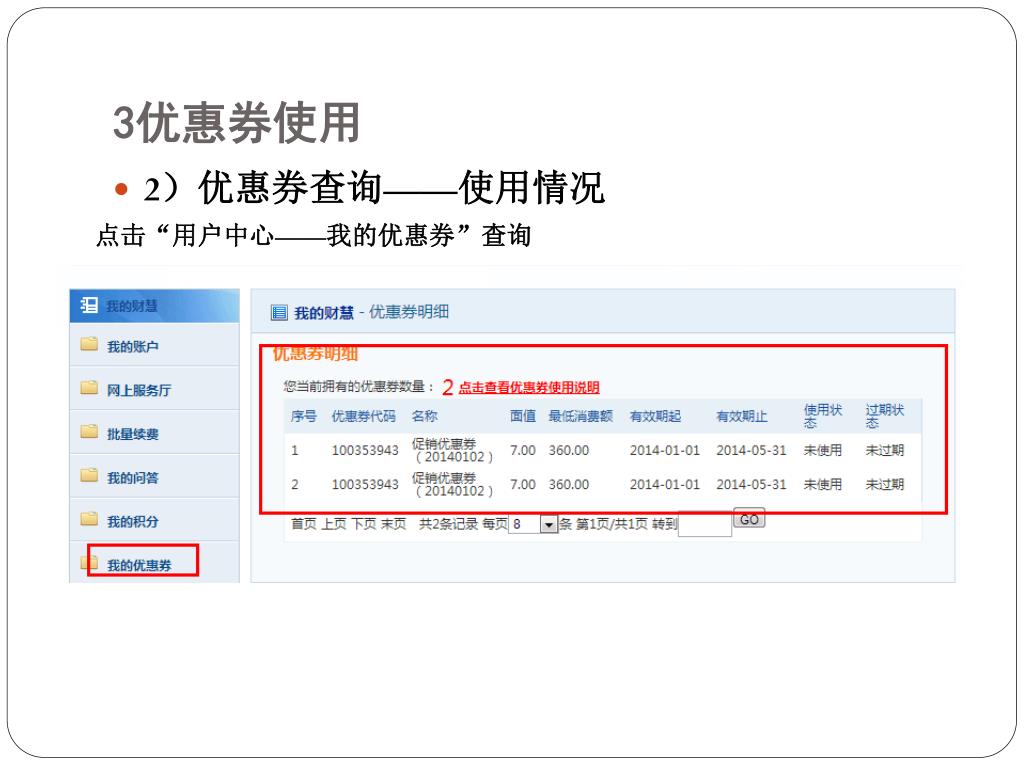Click the 名称 column header
Screen dimensions: 1024x768
[424, 416]
